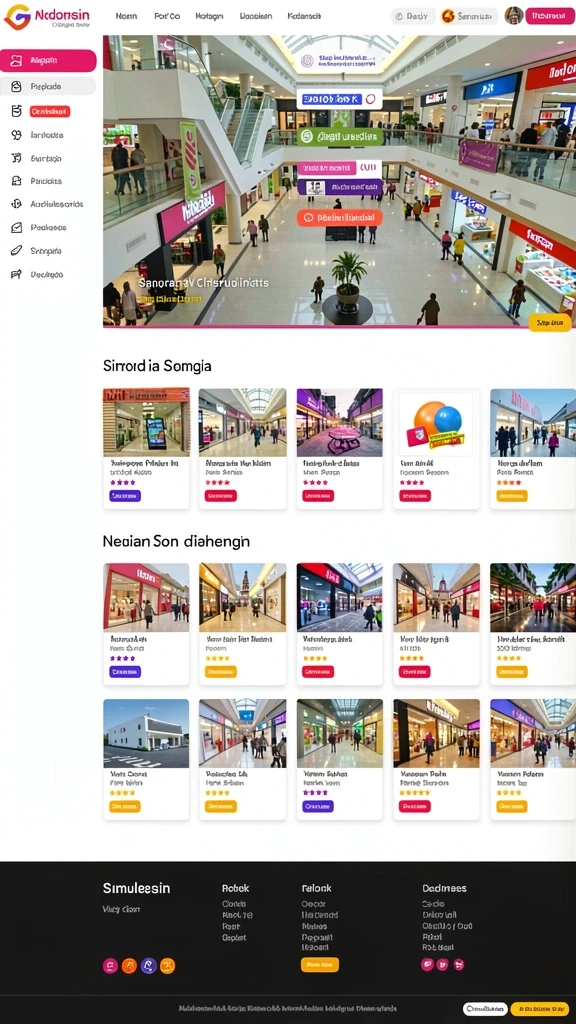Click the orange circular icon in footer left group
The image size is (576, 1024).
(x=129, y=966)
